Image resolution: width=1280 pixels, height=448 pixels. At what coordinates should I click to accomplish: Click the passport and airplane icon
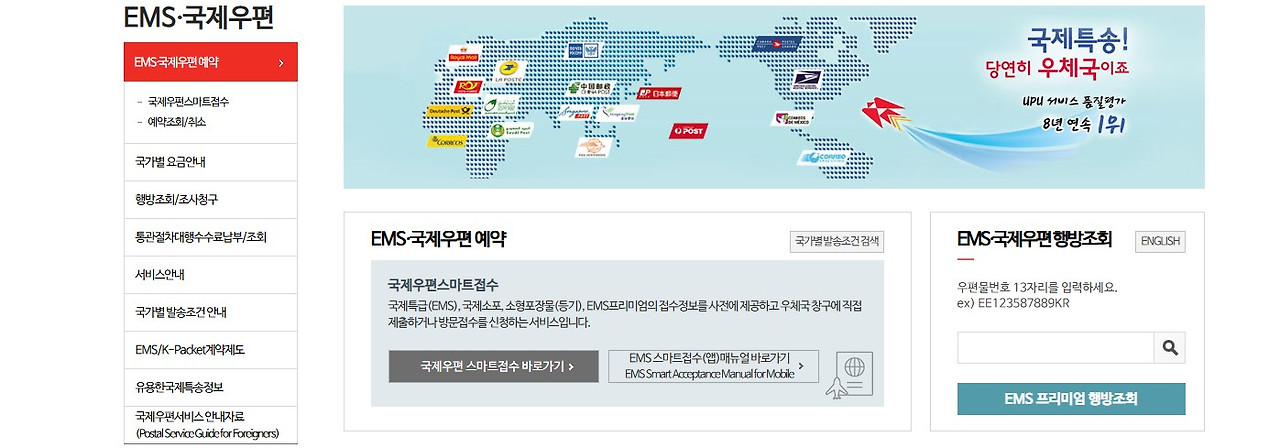click(x=850, y=375)
